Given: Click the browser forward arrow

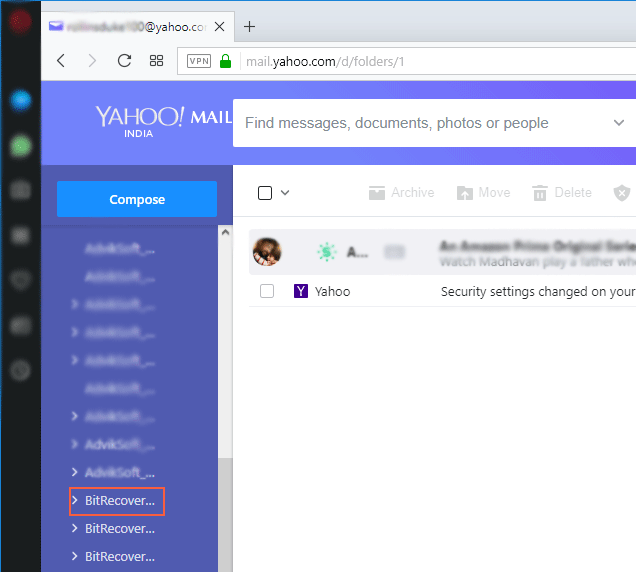Looking at the screenshot, I should tap(92, 61).
